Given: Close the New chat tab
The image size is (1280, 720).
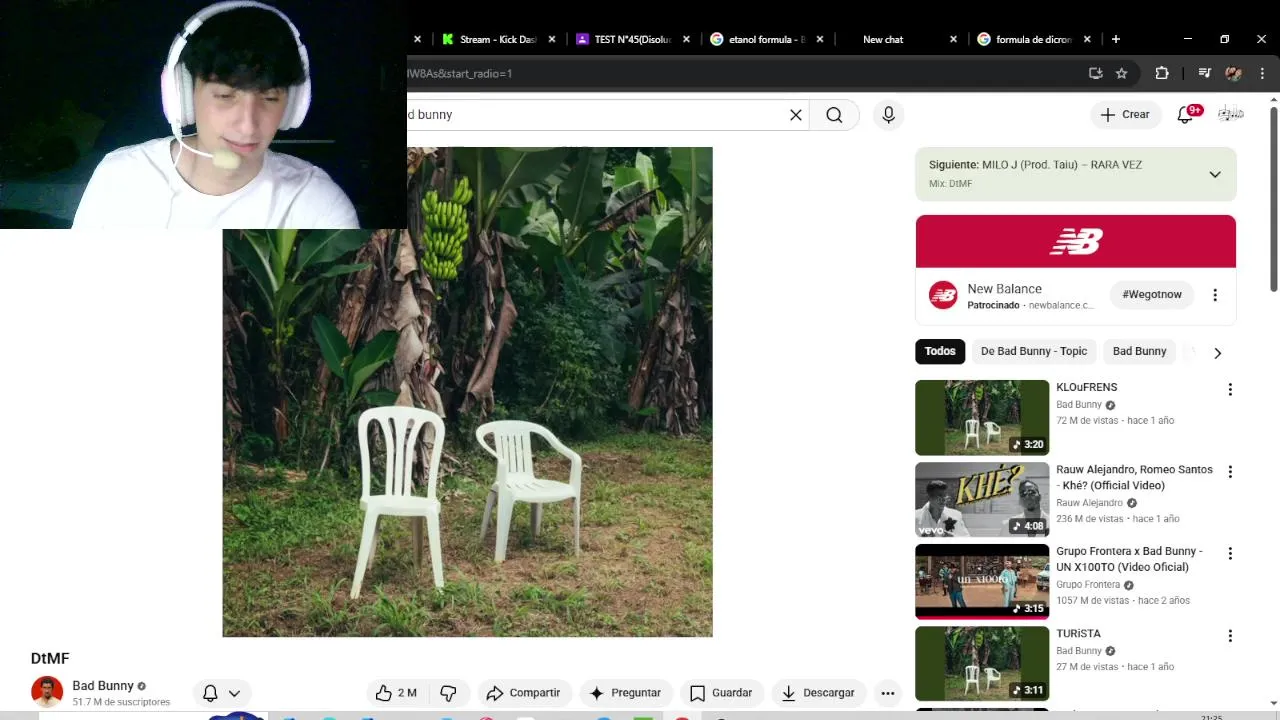Looking at the screenshot, I should [953, 39].
